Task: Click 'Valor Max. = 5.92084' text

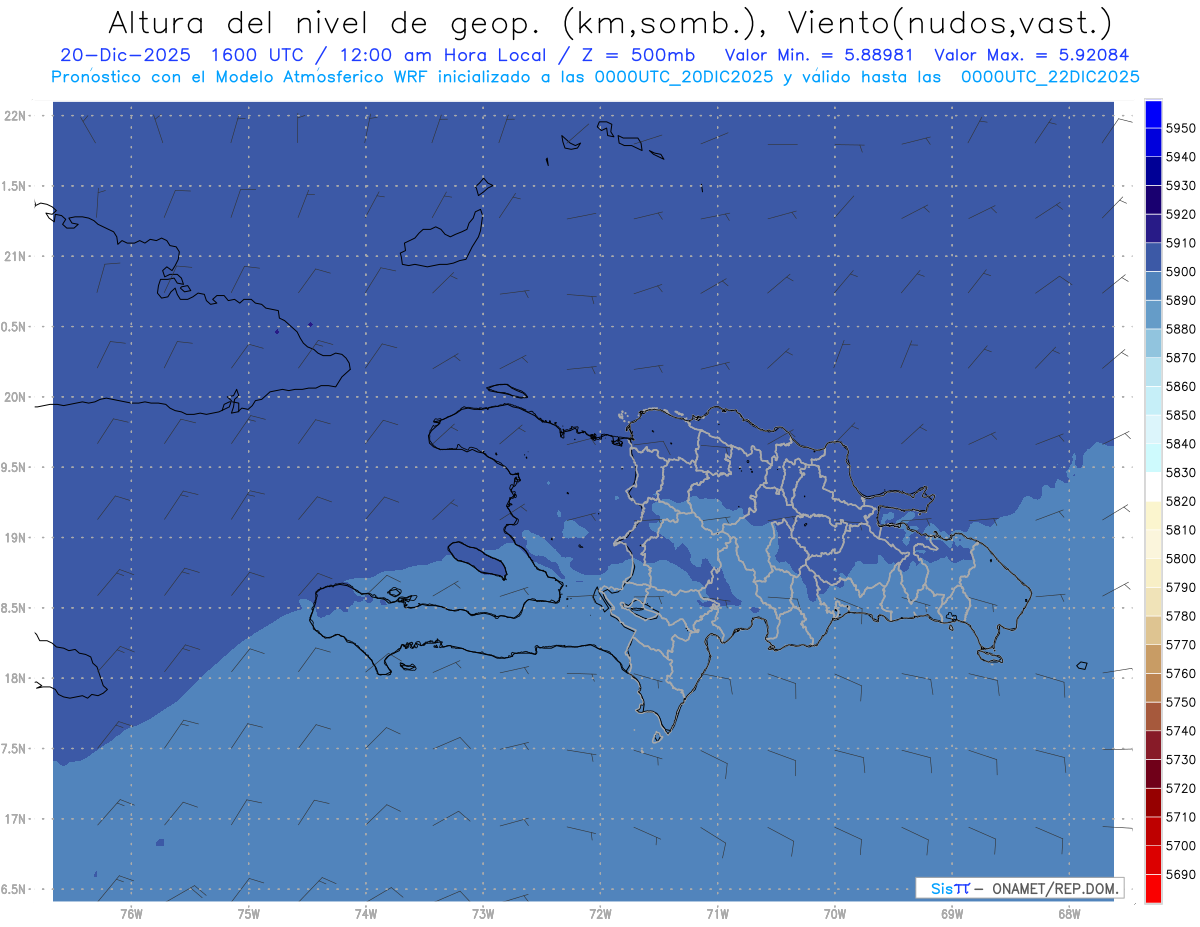Action: 1032,55
